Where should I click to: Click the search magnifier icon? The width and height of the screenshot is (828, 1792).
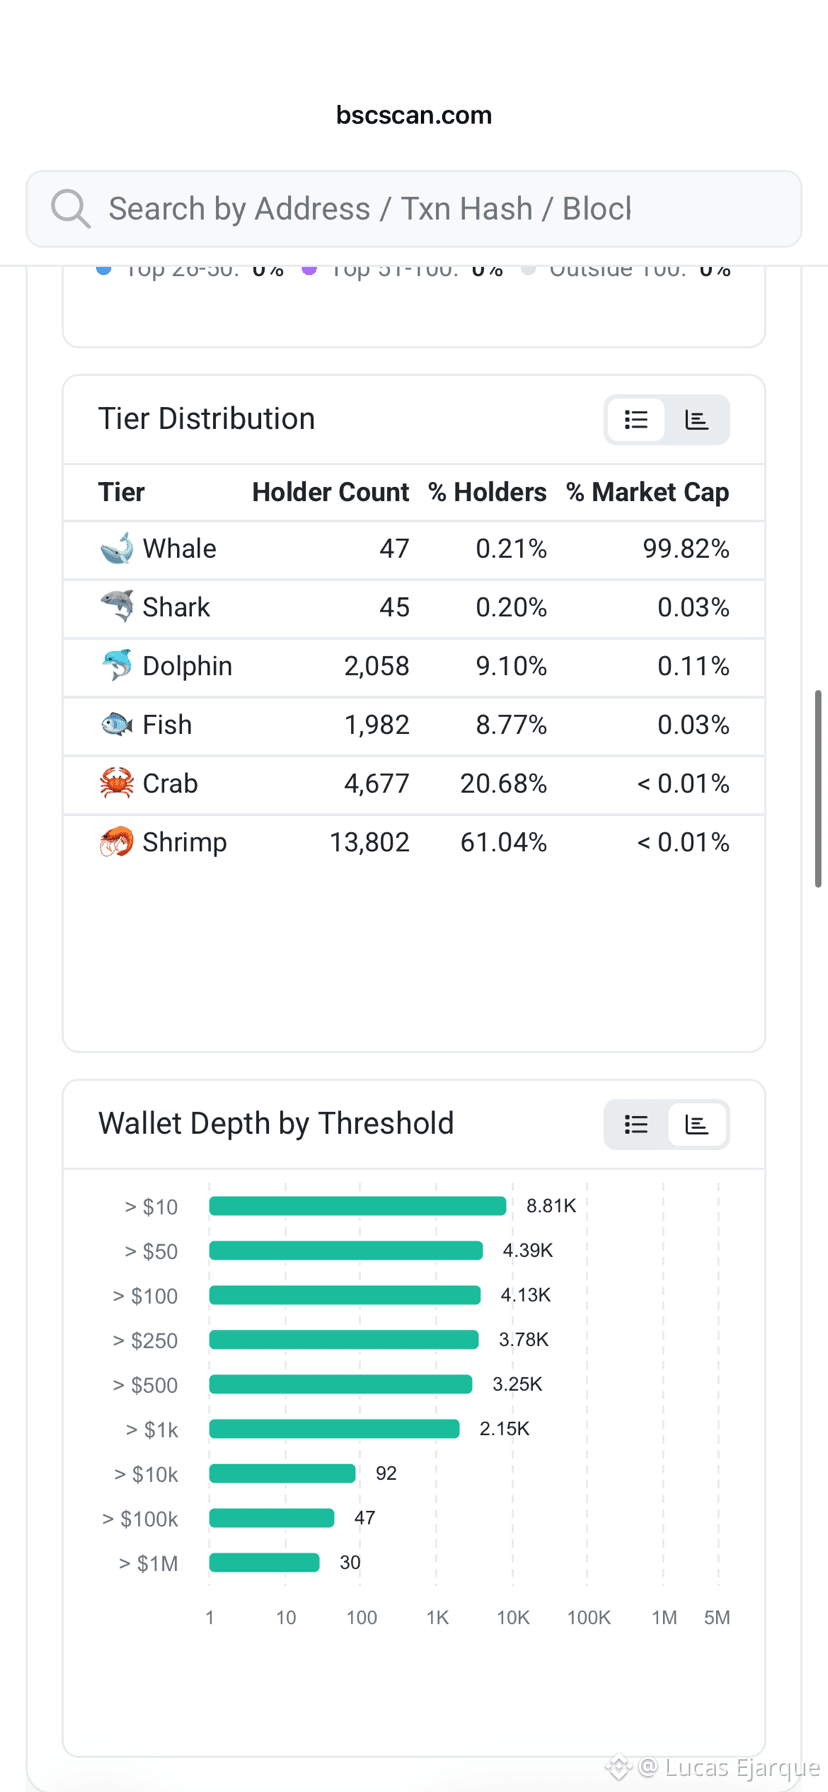[x=71, y=209]
